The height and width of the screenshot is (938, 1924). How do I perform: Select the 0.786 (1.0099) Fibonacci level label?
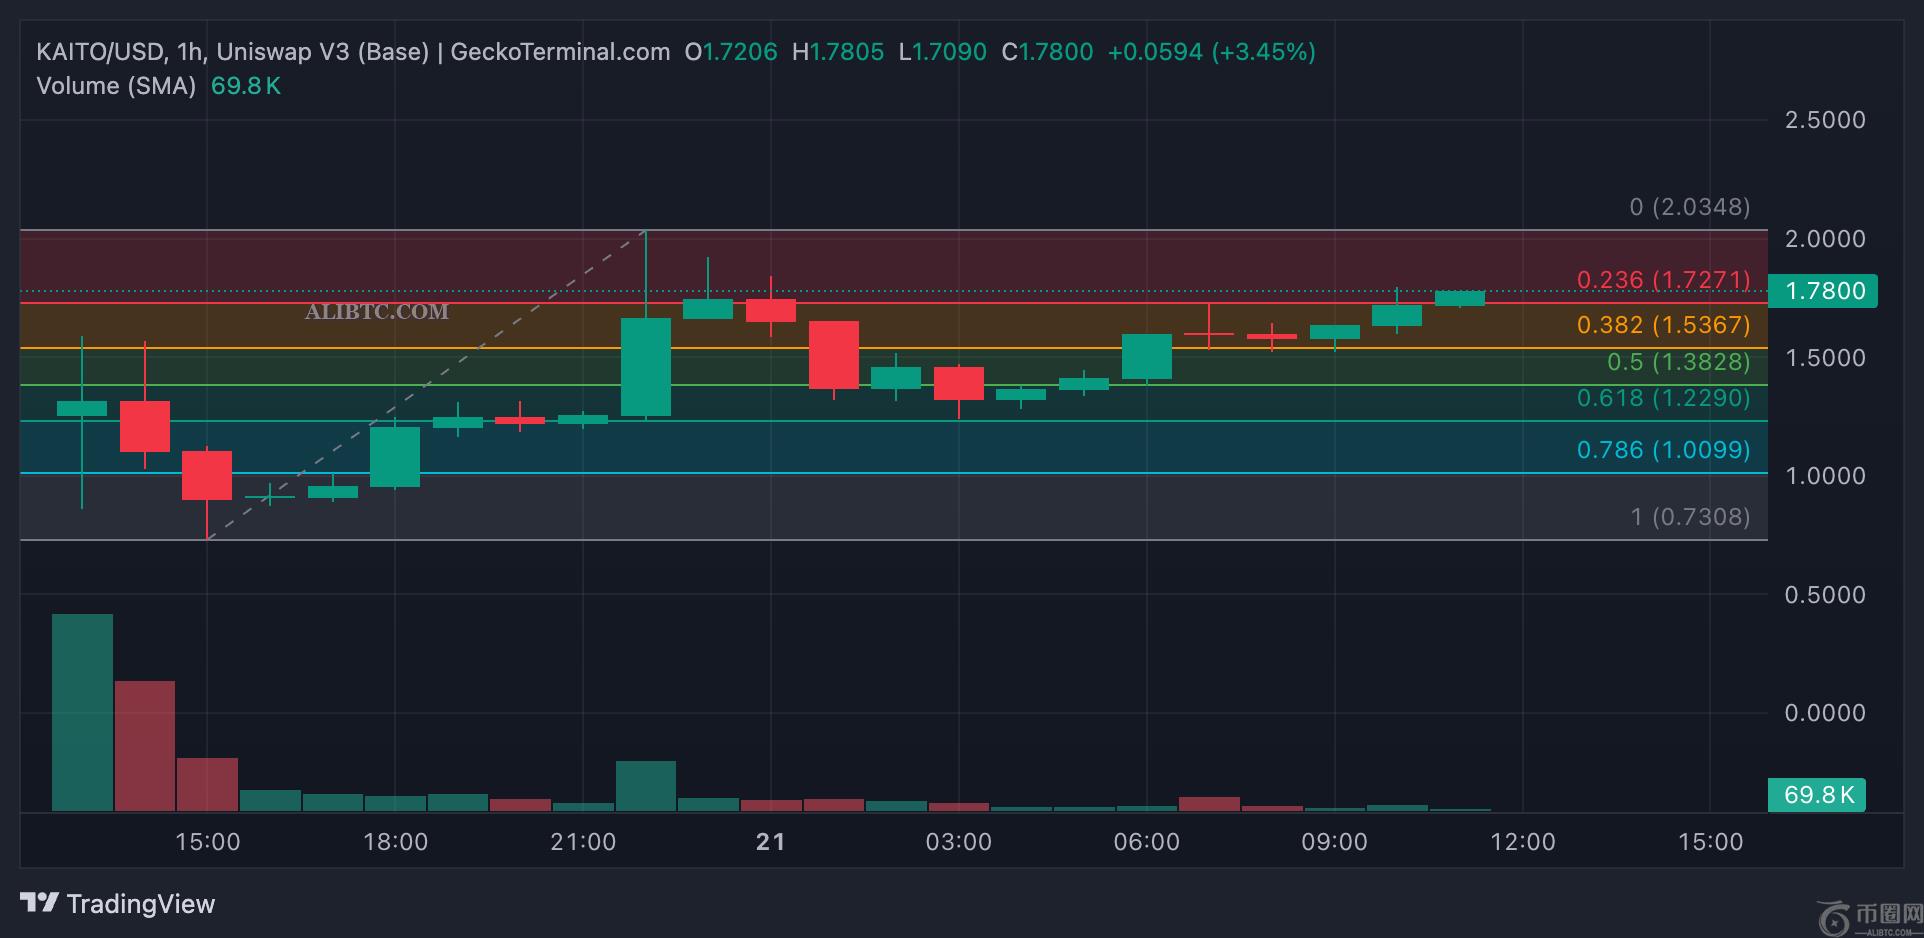1663,450
